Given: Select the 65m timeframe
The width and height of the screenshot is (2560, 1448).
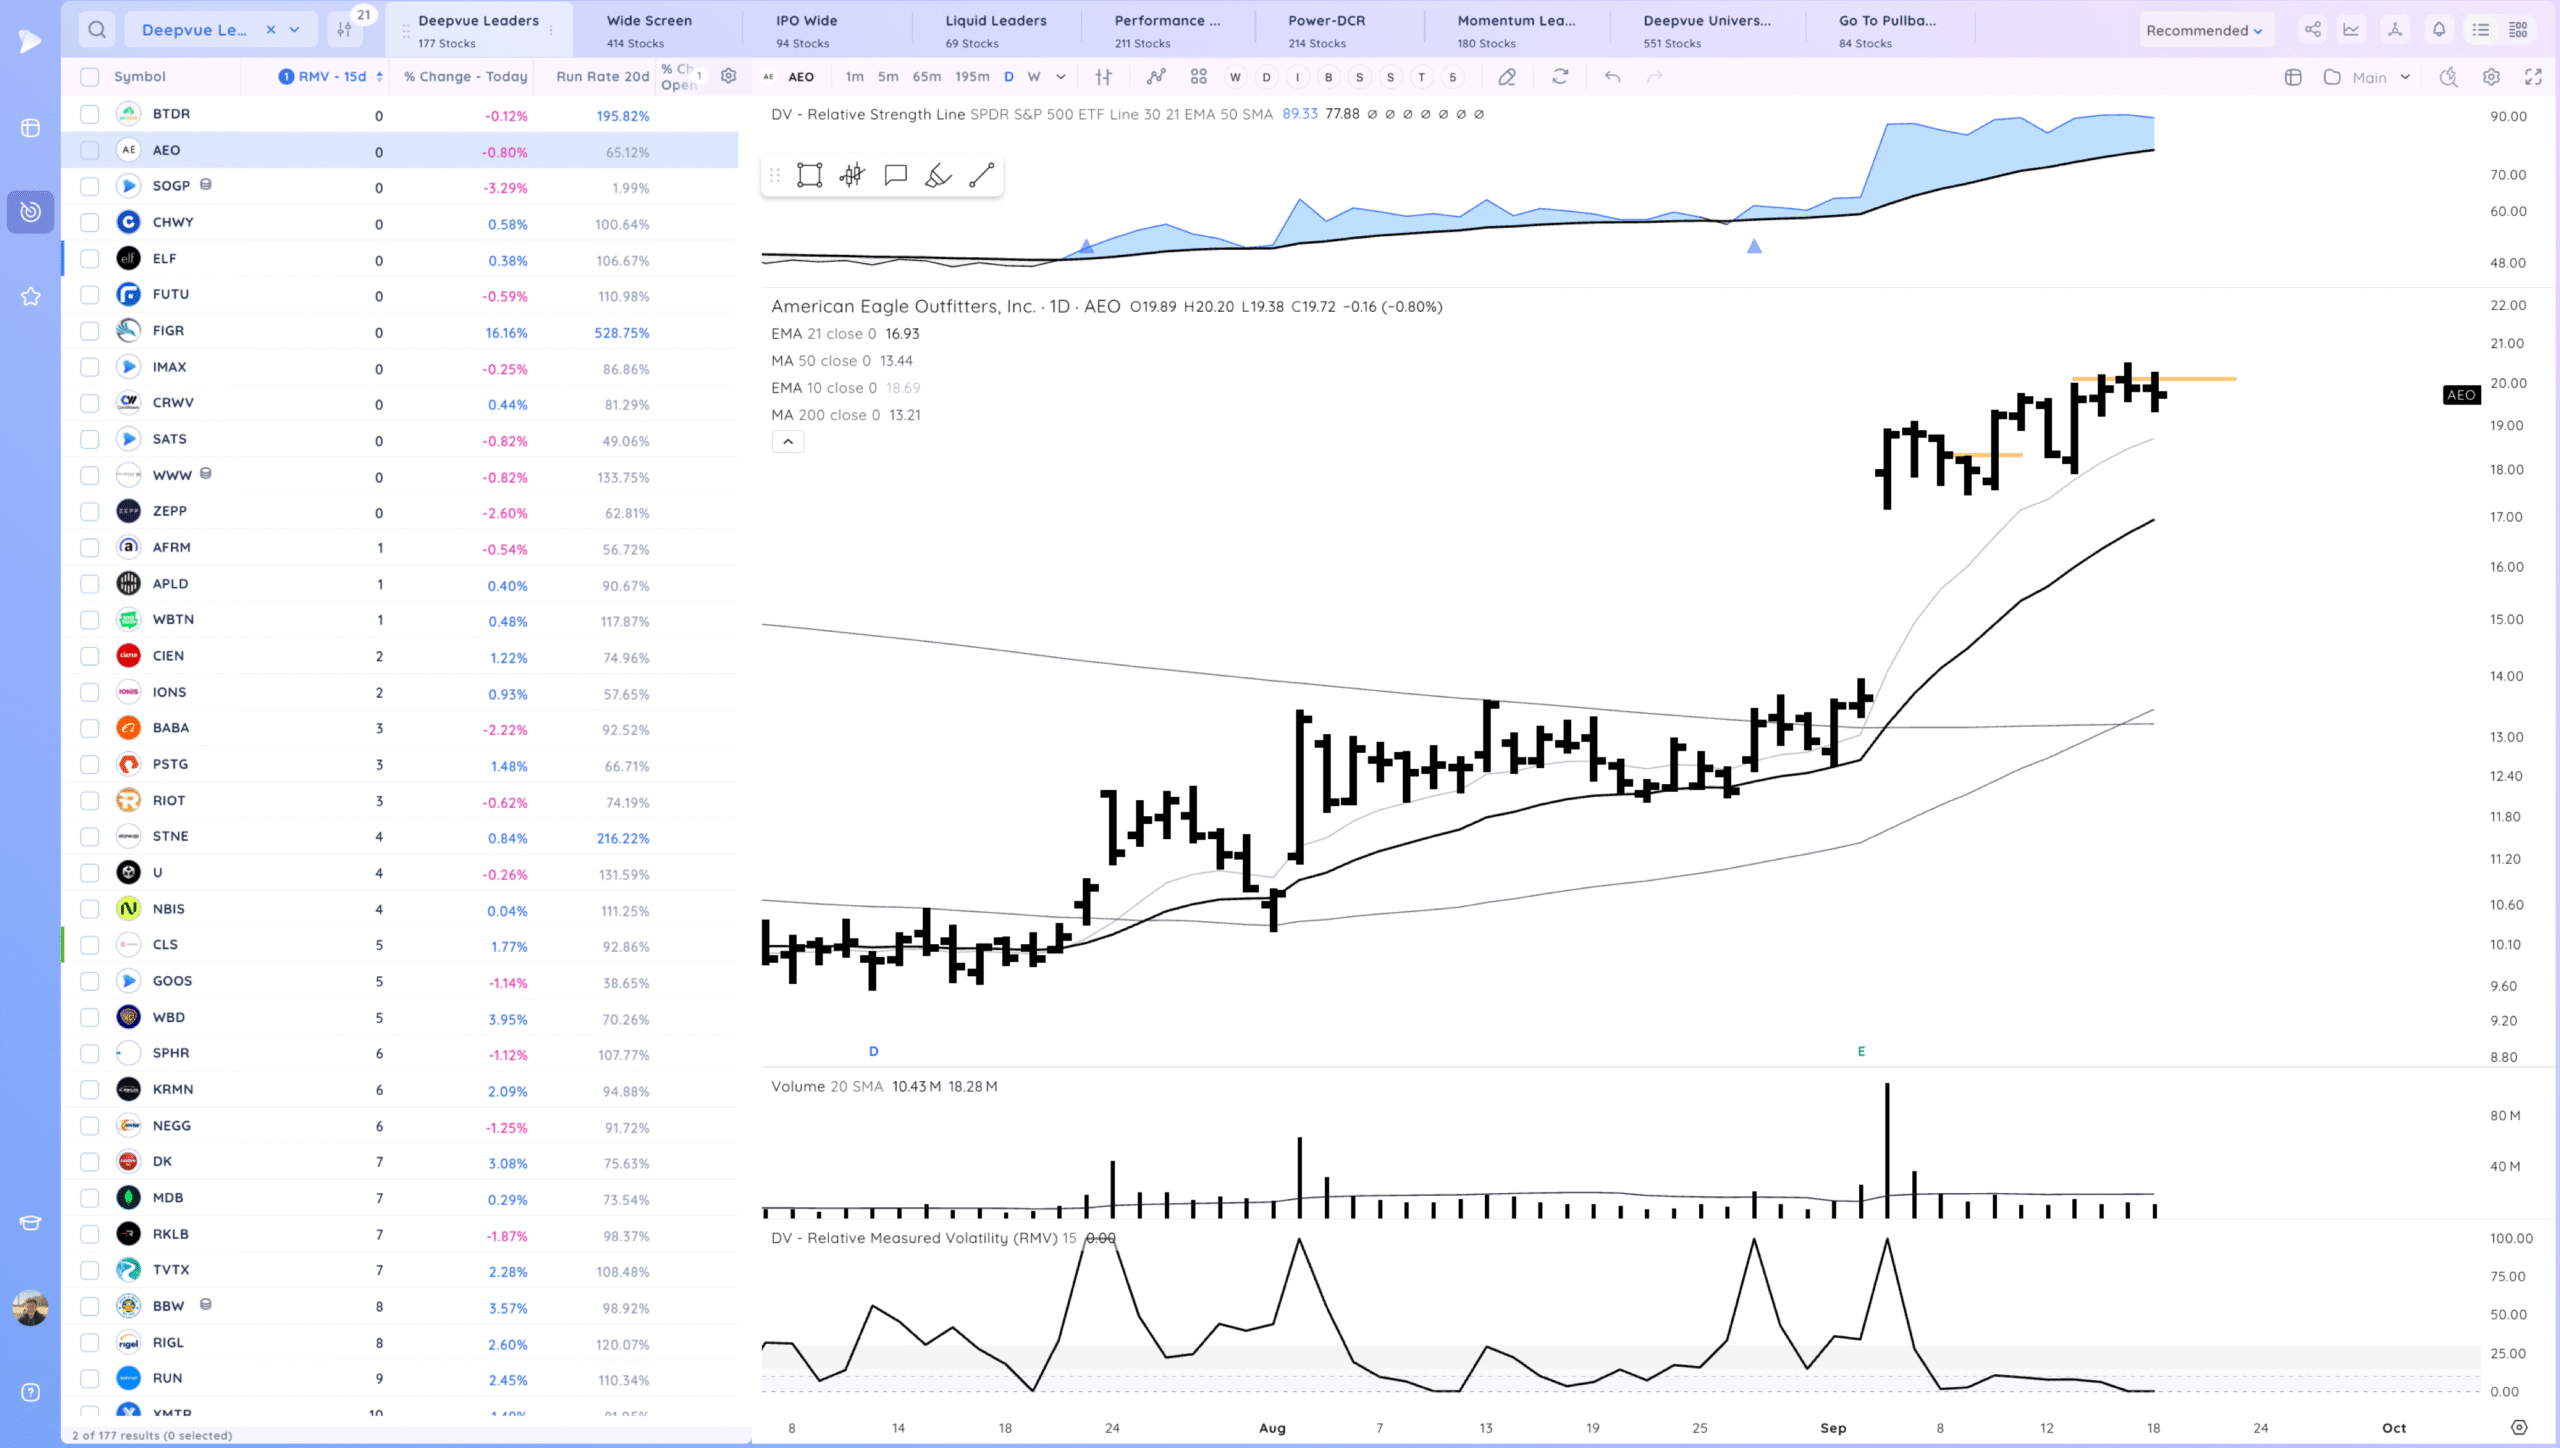Looking at the screenshot, I should 926,77.
